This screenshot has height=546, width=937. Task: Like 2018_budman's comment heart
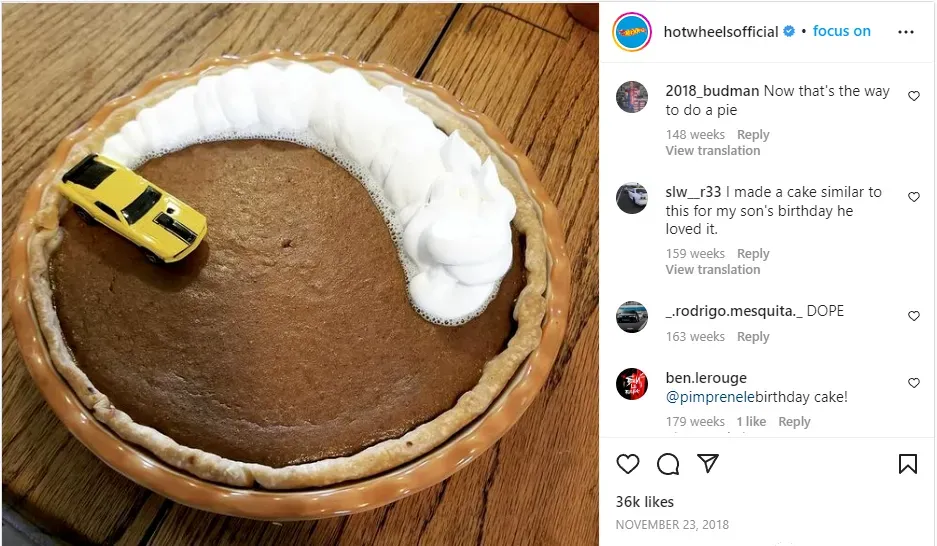(914, 96)
